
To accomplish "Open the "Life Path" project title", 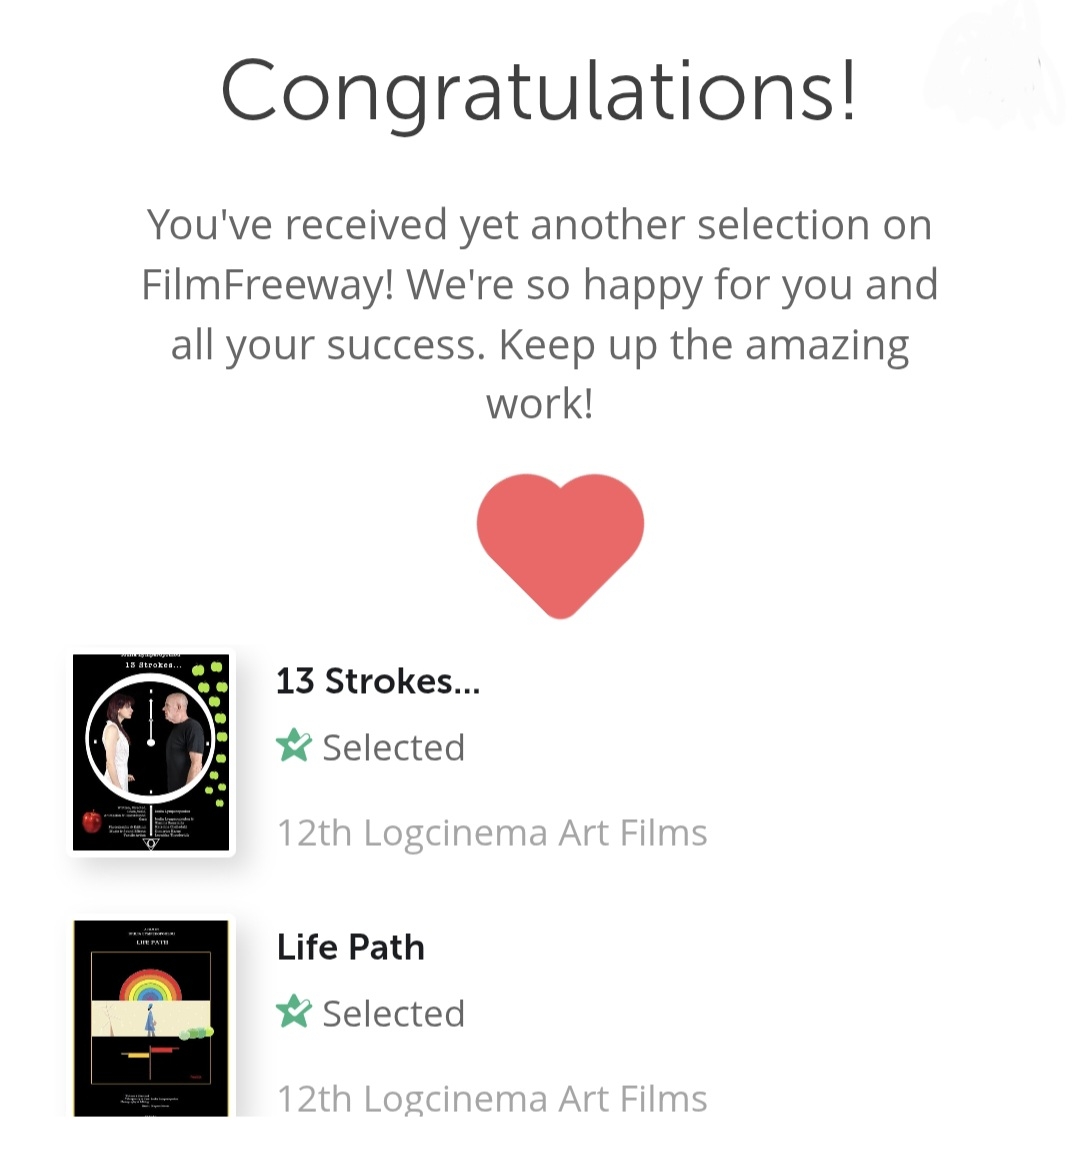I will click(351, 947).
